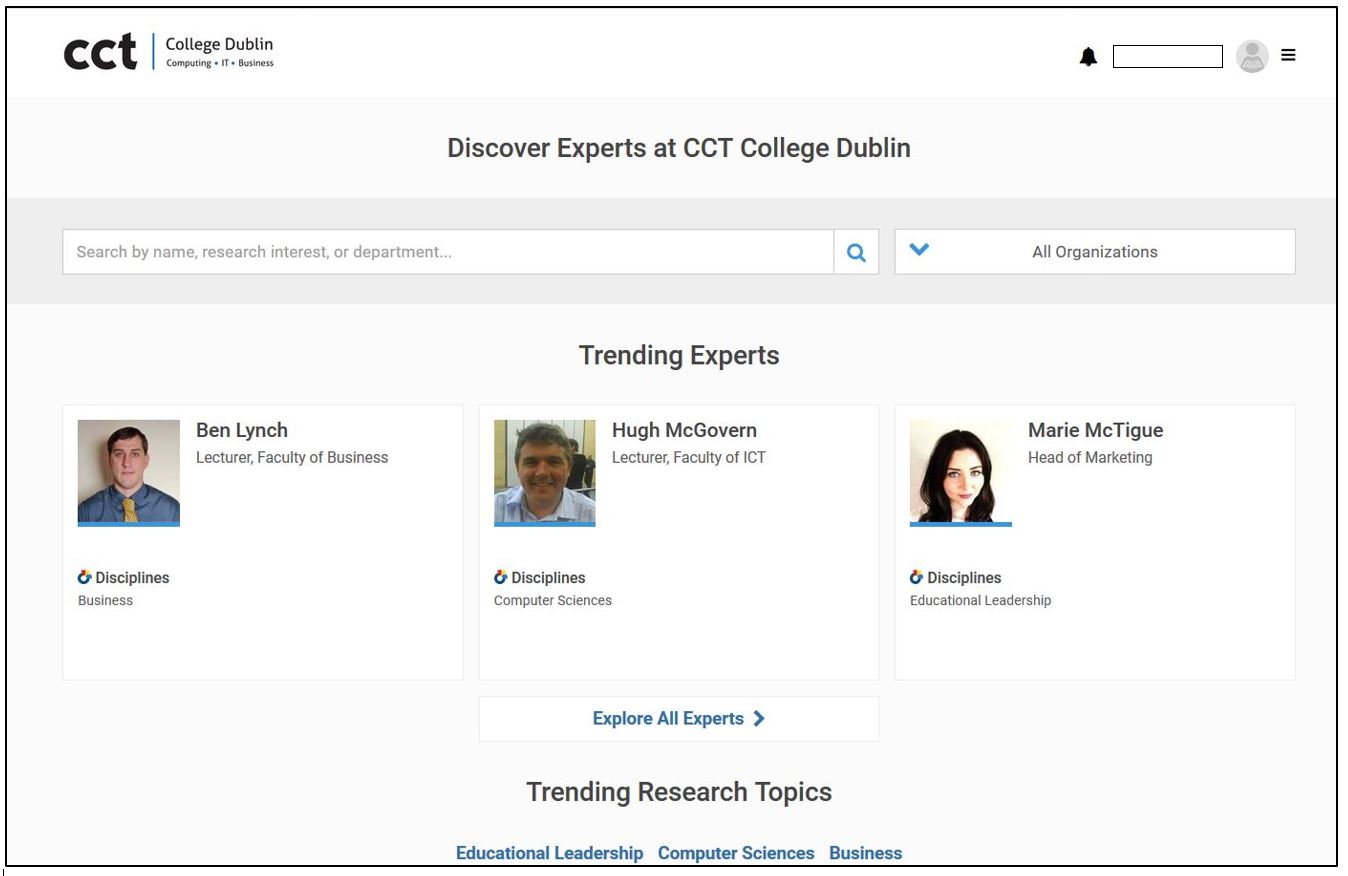Click Educational Leadership discipline under Marie McTigue

point(980,600)
